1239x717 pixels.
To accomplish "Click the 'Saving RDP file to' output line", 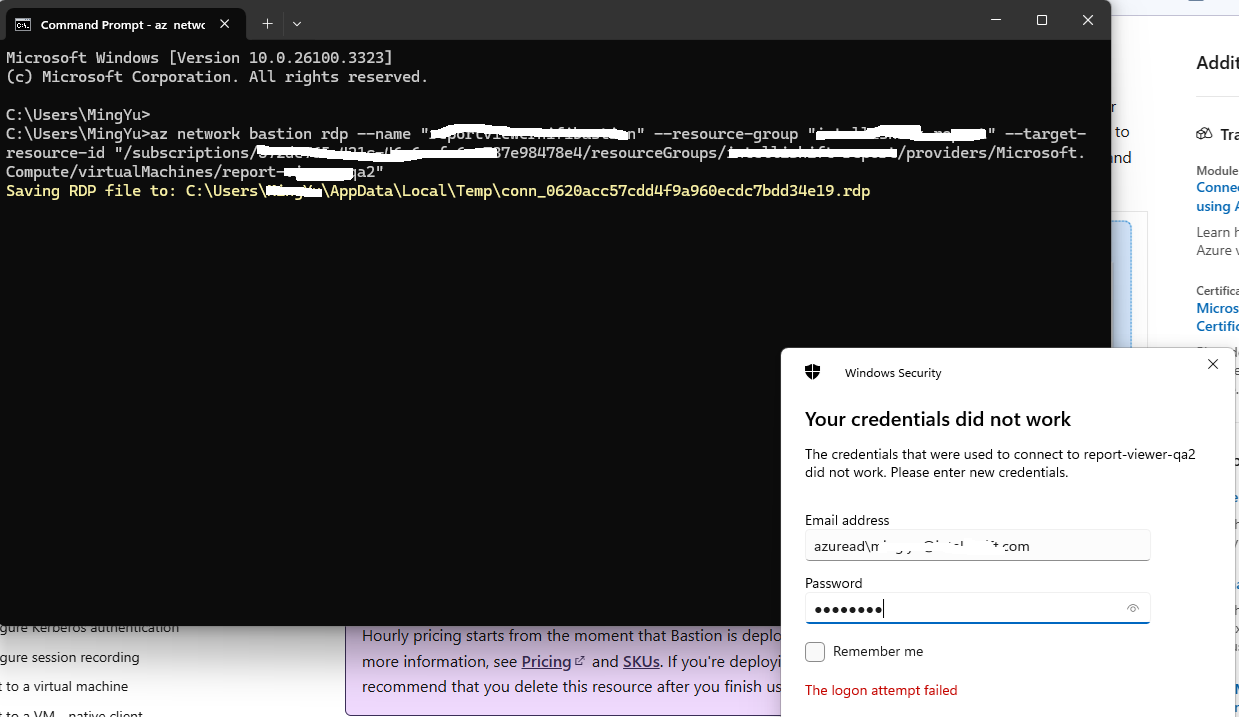I will [438, 191].
